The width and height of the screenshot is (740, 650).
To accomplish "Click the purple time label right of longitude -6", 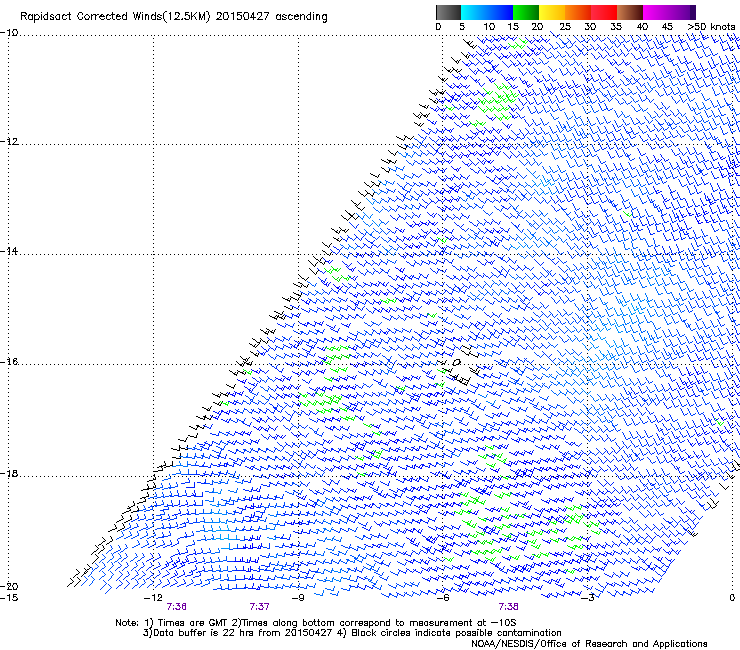I will coord(508,607).
